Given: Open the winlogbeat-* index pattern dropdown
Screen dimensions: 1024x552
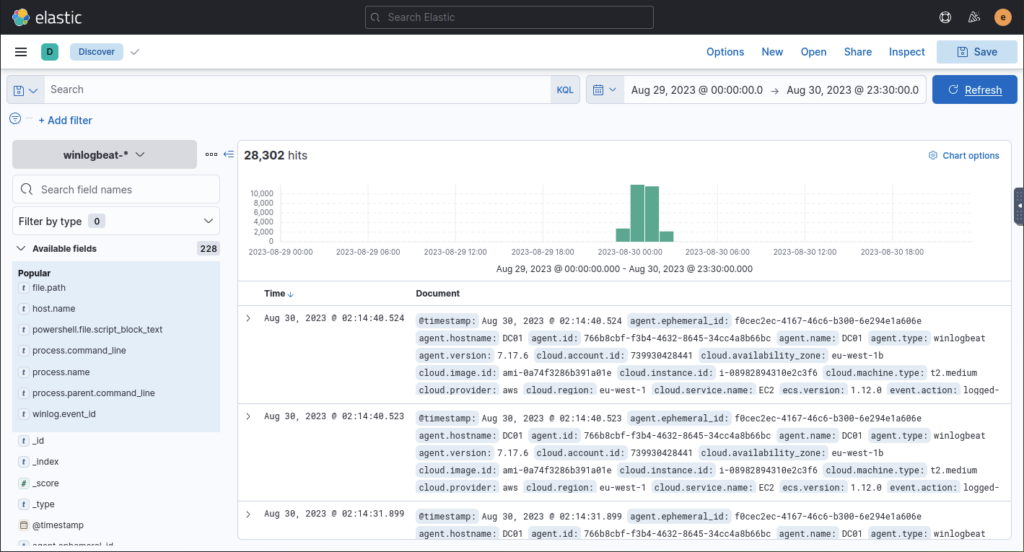Looking at the screenshot, I should point(104,155).
